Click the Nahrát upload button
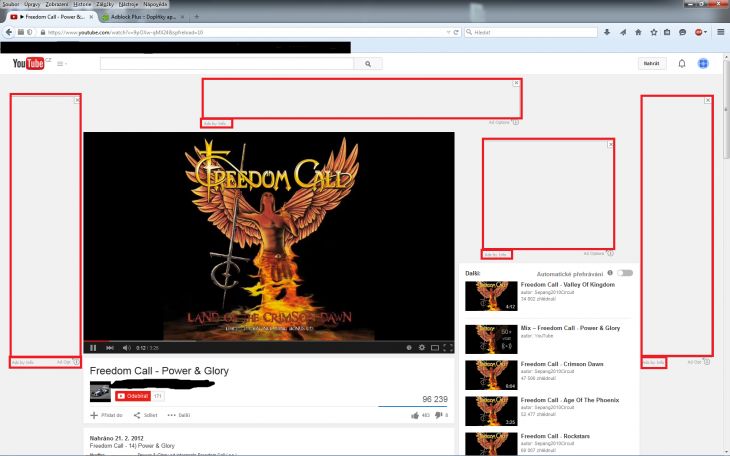Image resolution: width=730 pixels, height=456 pixels. (651, 63)
